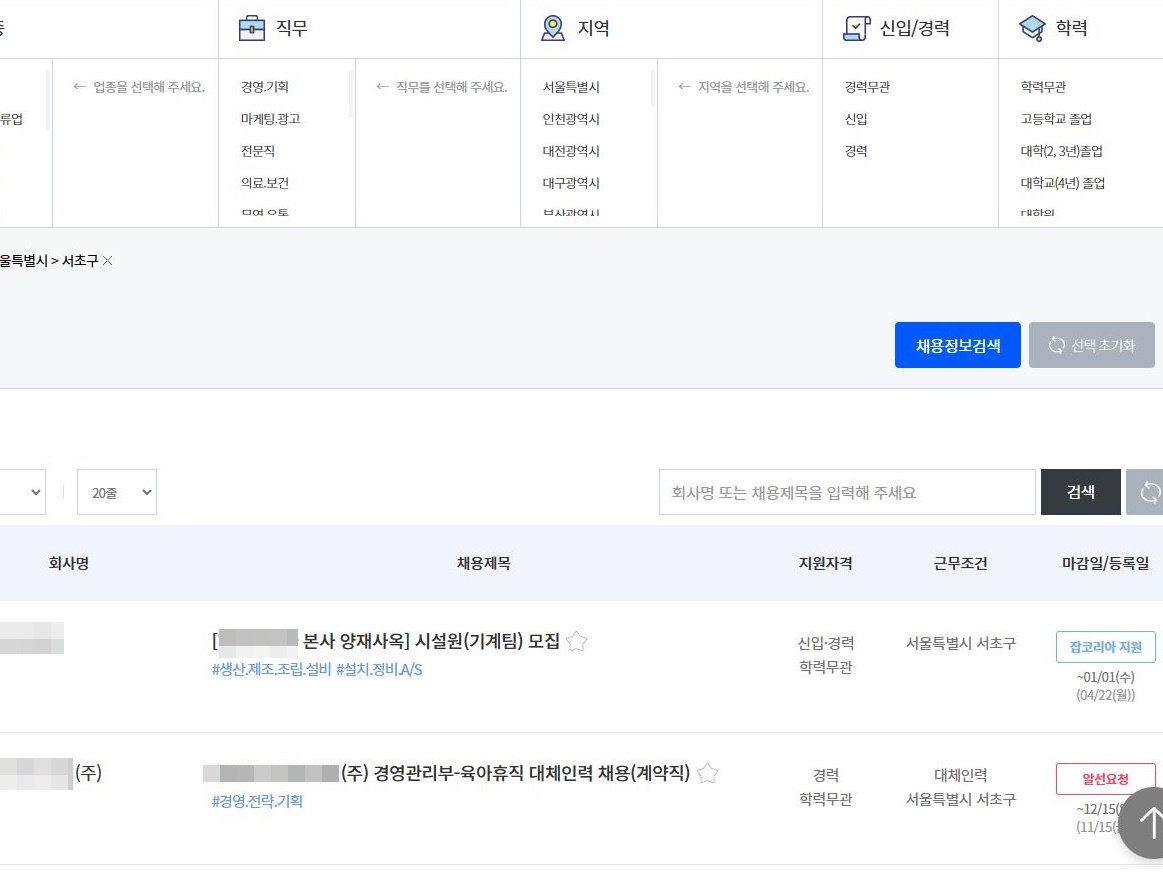Screen dimensions: 1163x872
Task: Select 대구광역시 region
Action: (x=571, y=182)
